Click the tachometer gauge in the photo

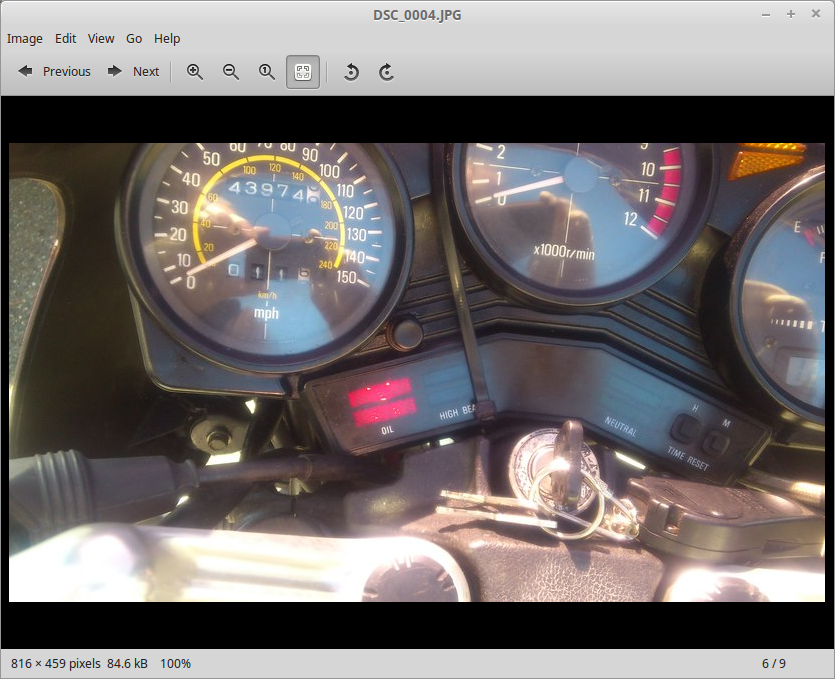tap(580, 210)
